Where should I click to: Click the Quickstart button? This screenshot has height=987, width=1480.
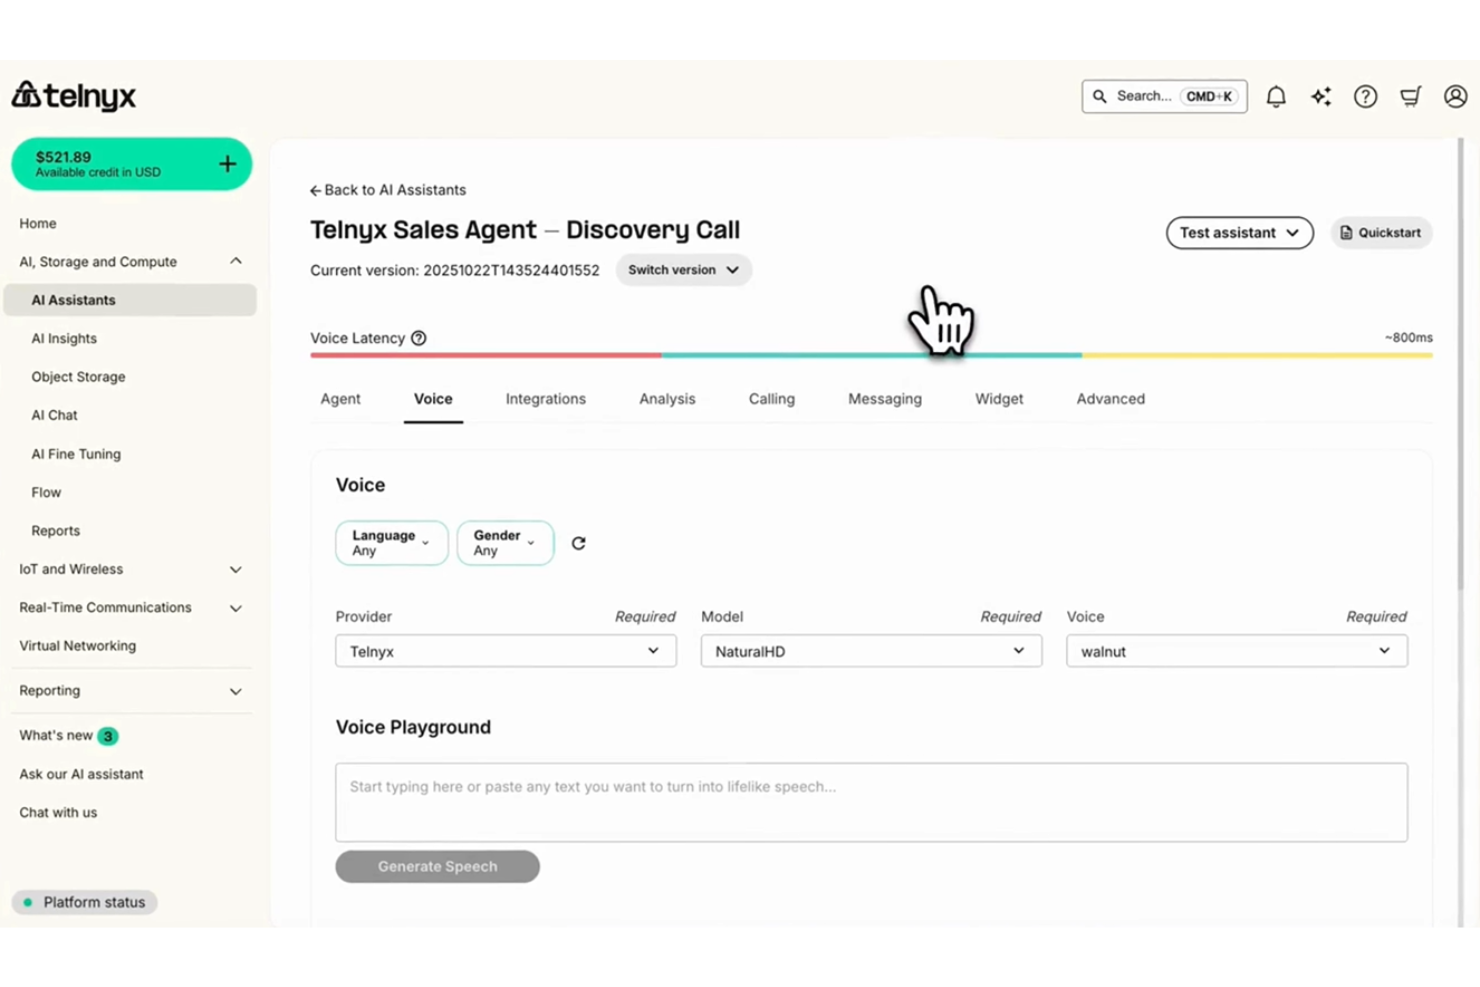(x=1381, y=232)
